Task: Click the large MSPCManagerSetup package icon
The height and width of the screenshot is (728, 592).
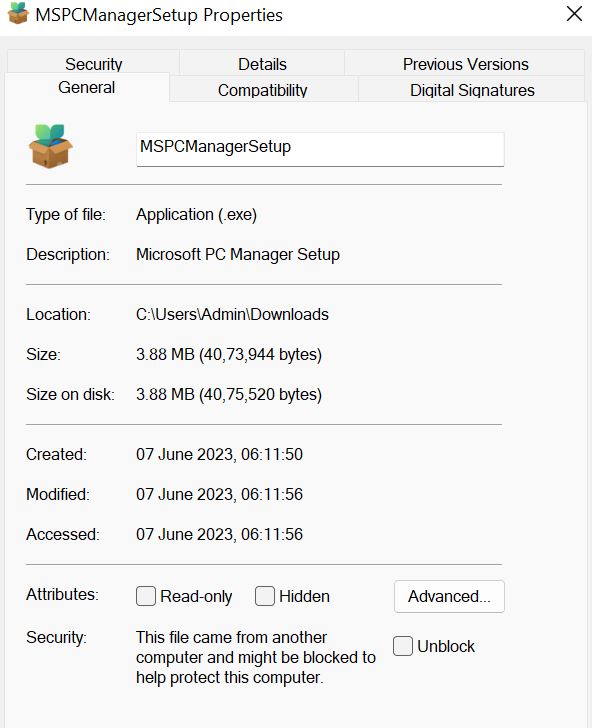Action: coord(51,146)
